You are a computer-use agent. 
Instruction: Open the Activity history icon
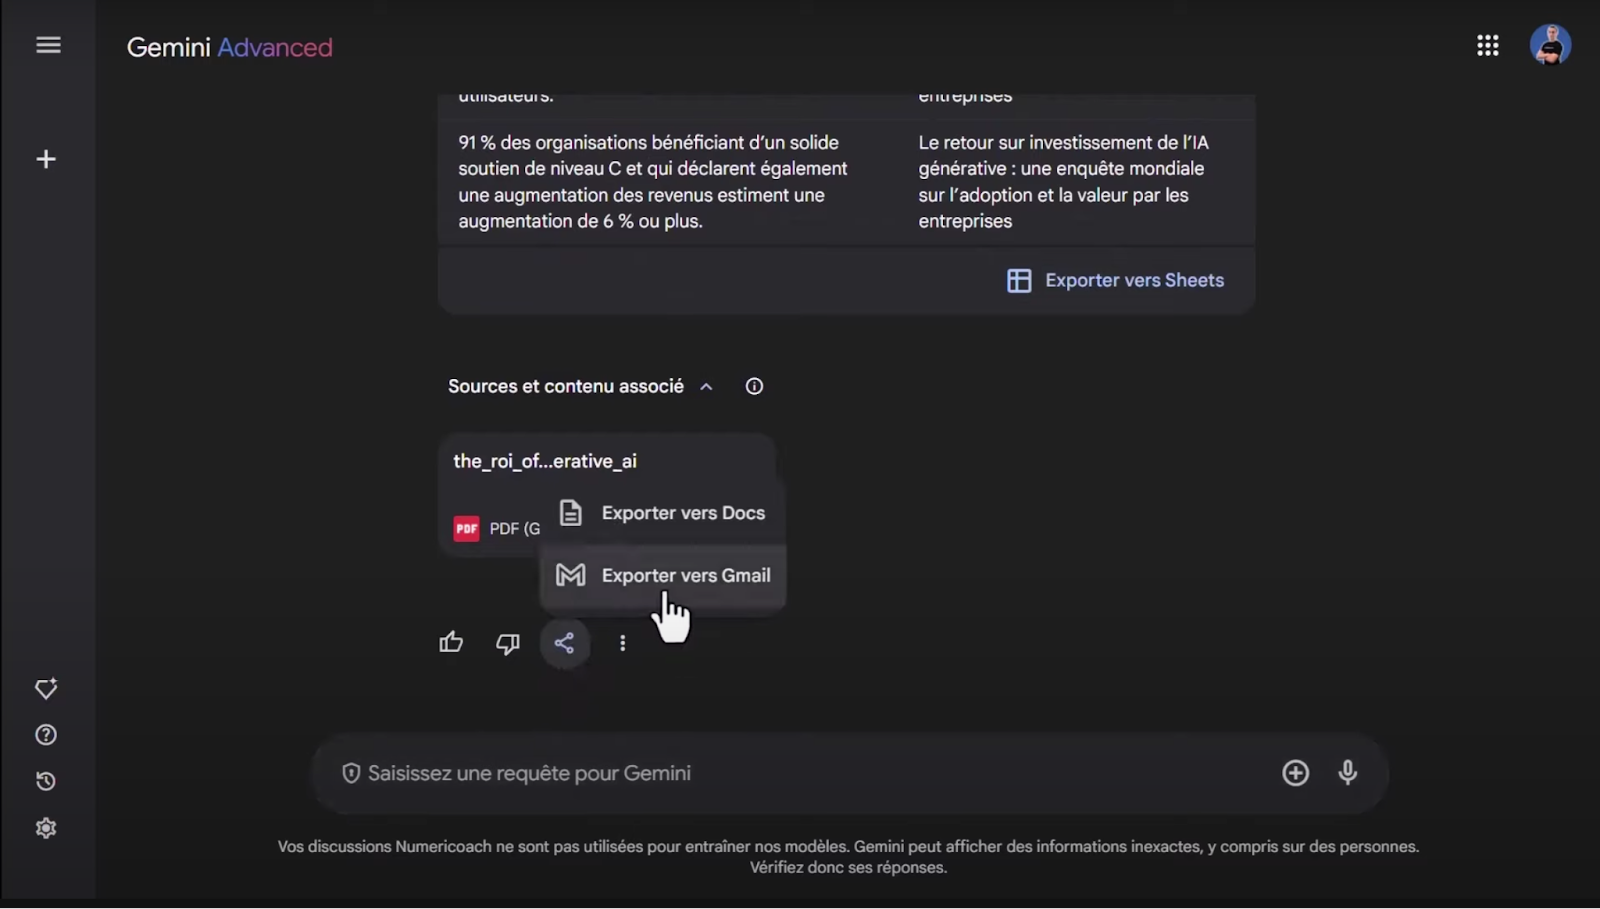(46, 782)
